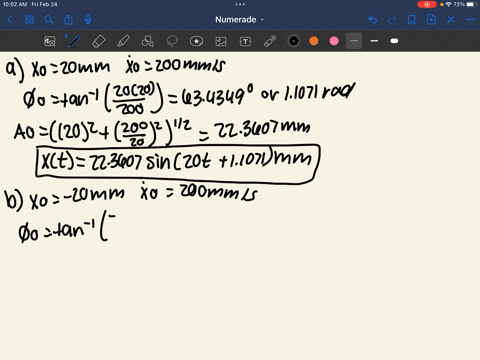Open search with the magnifier icon
This screenshot has width=480, height=360.
click(x=49, y=20)
